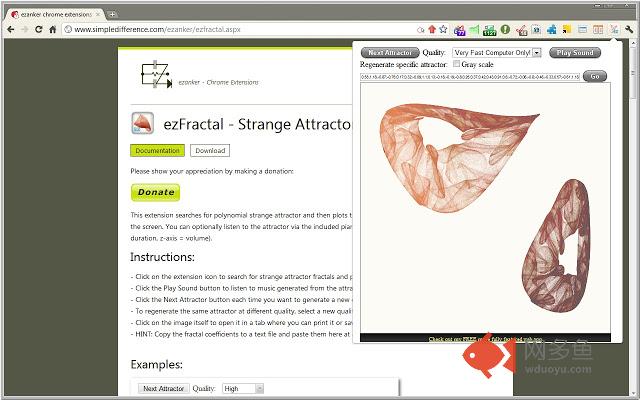640x400 pixels.
Task: Open the red checkmark extension icon
Action: click(521, 30)
